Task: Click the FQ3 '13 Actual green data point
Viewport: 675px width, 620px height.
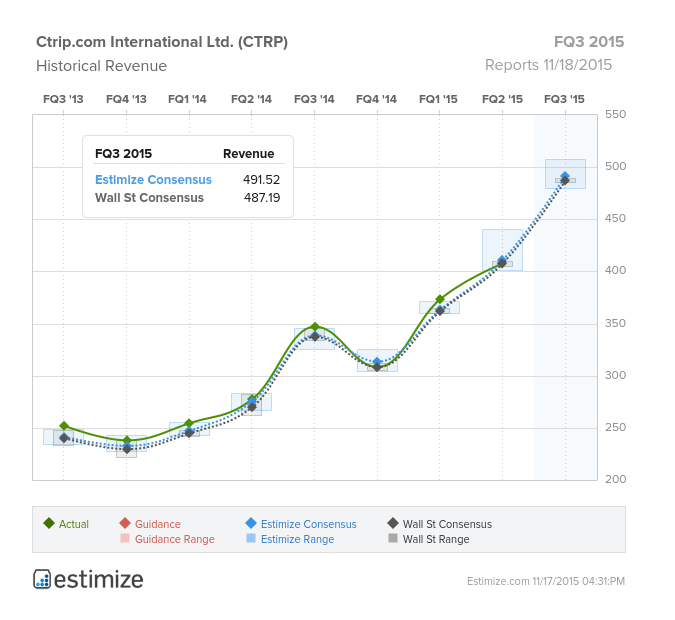Action: coord(64,426)
